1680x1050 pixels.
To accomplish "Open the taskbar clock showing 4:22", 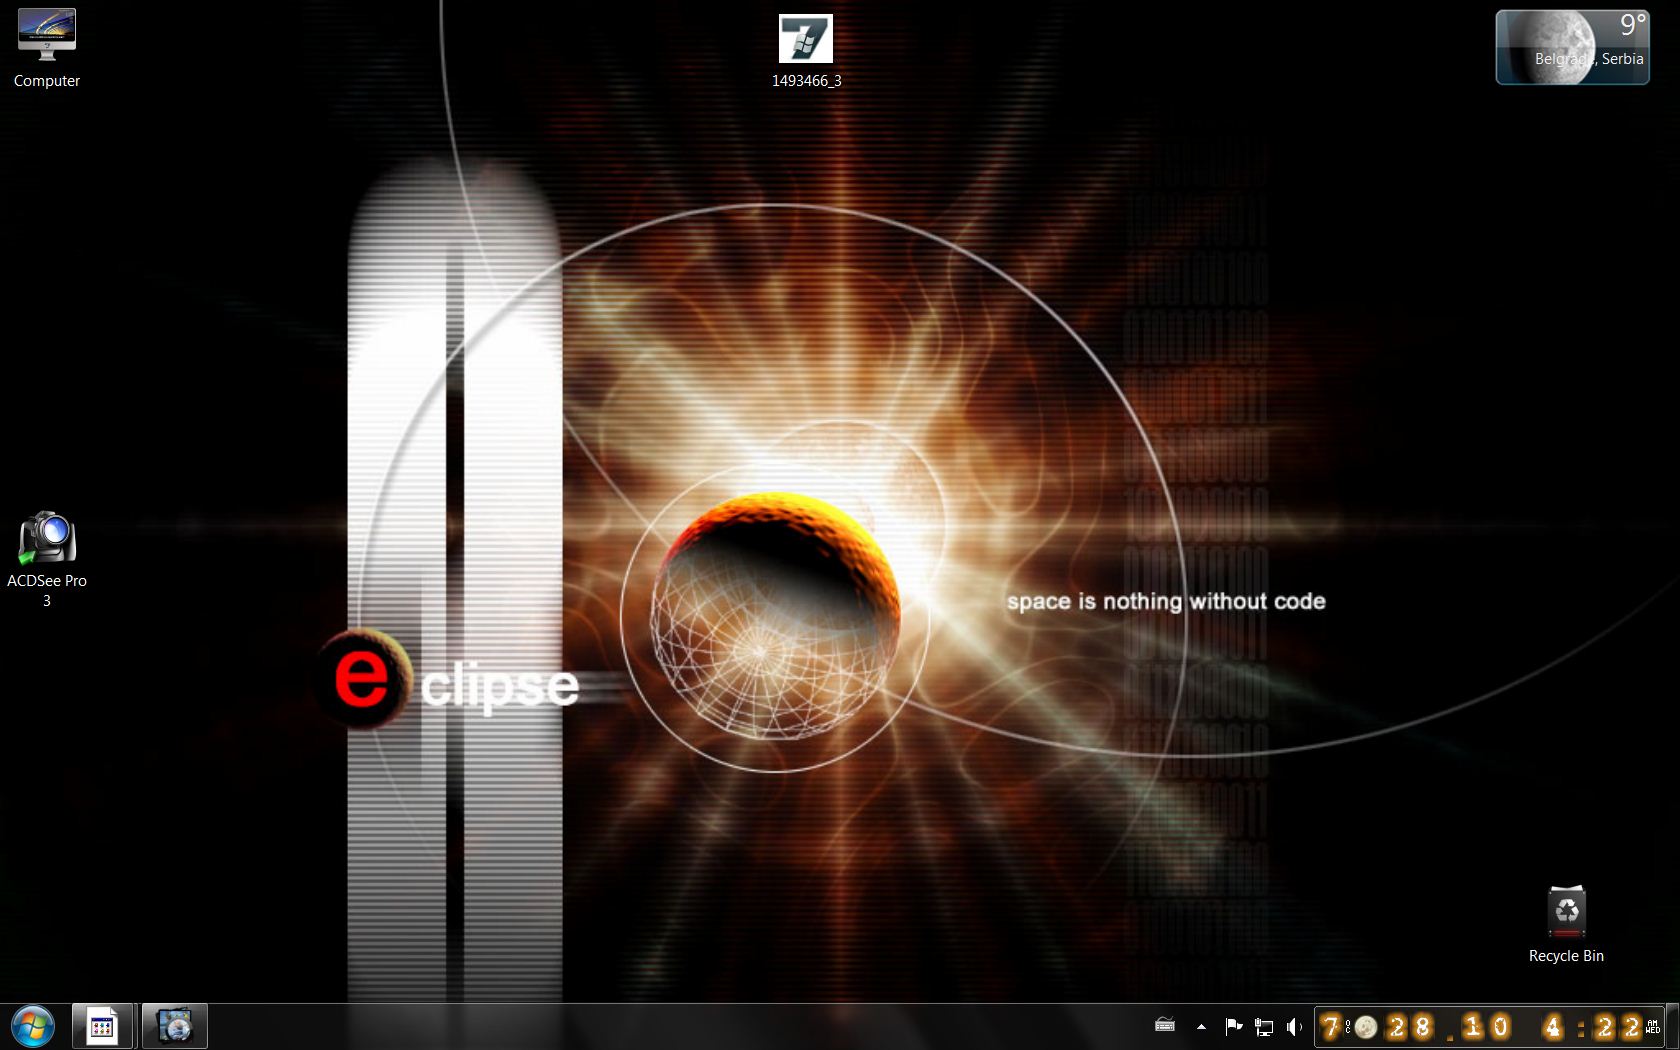I will click(x=1489, y=1026).
